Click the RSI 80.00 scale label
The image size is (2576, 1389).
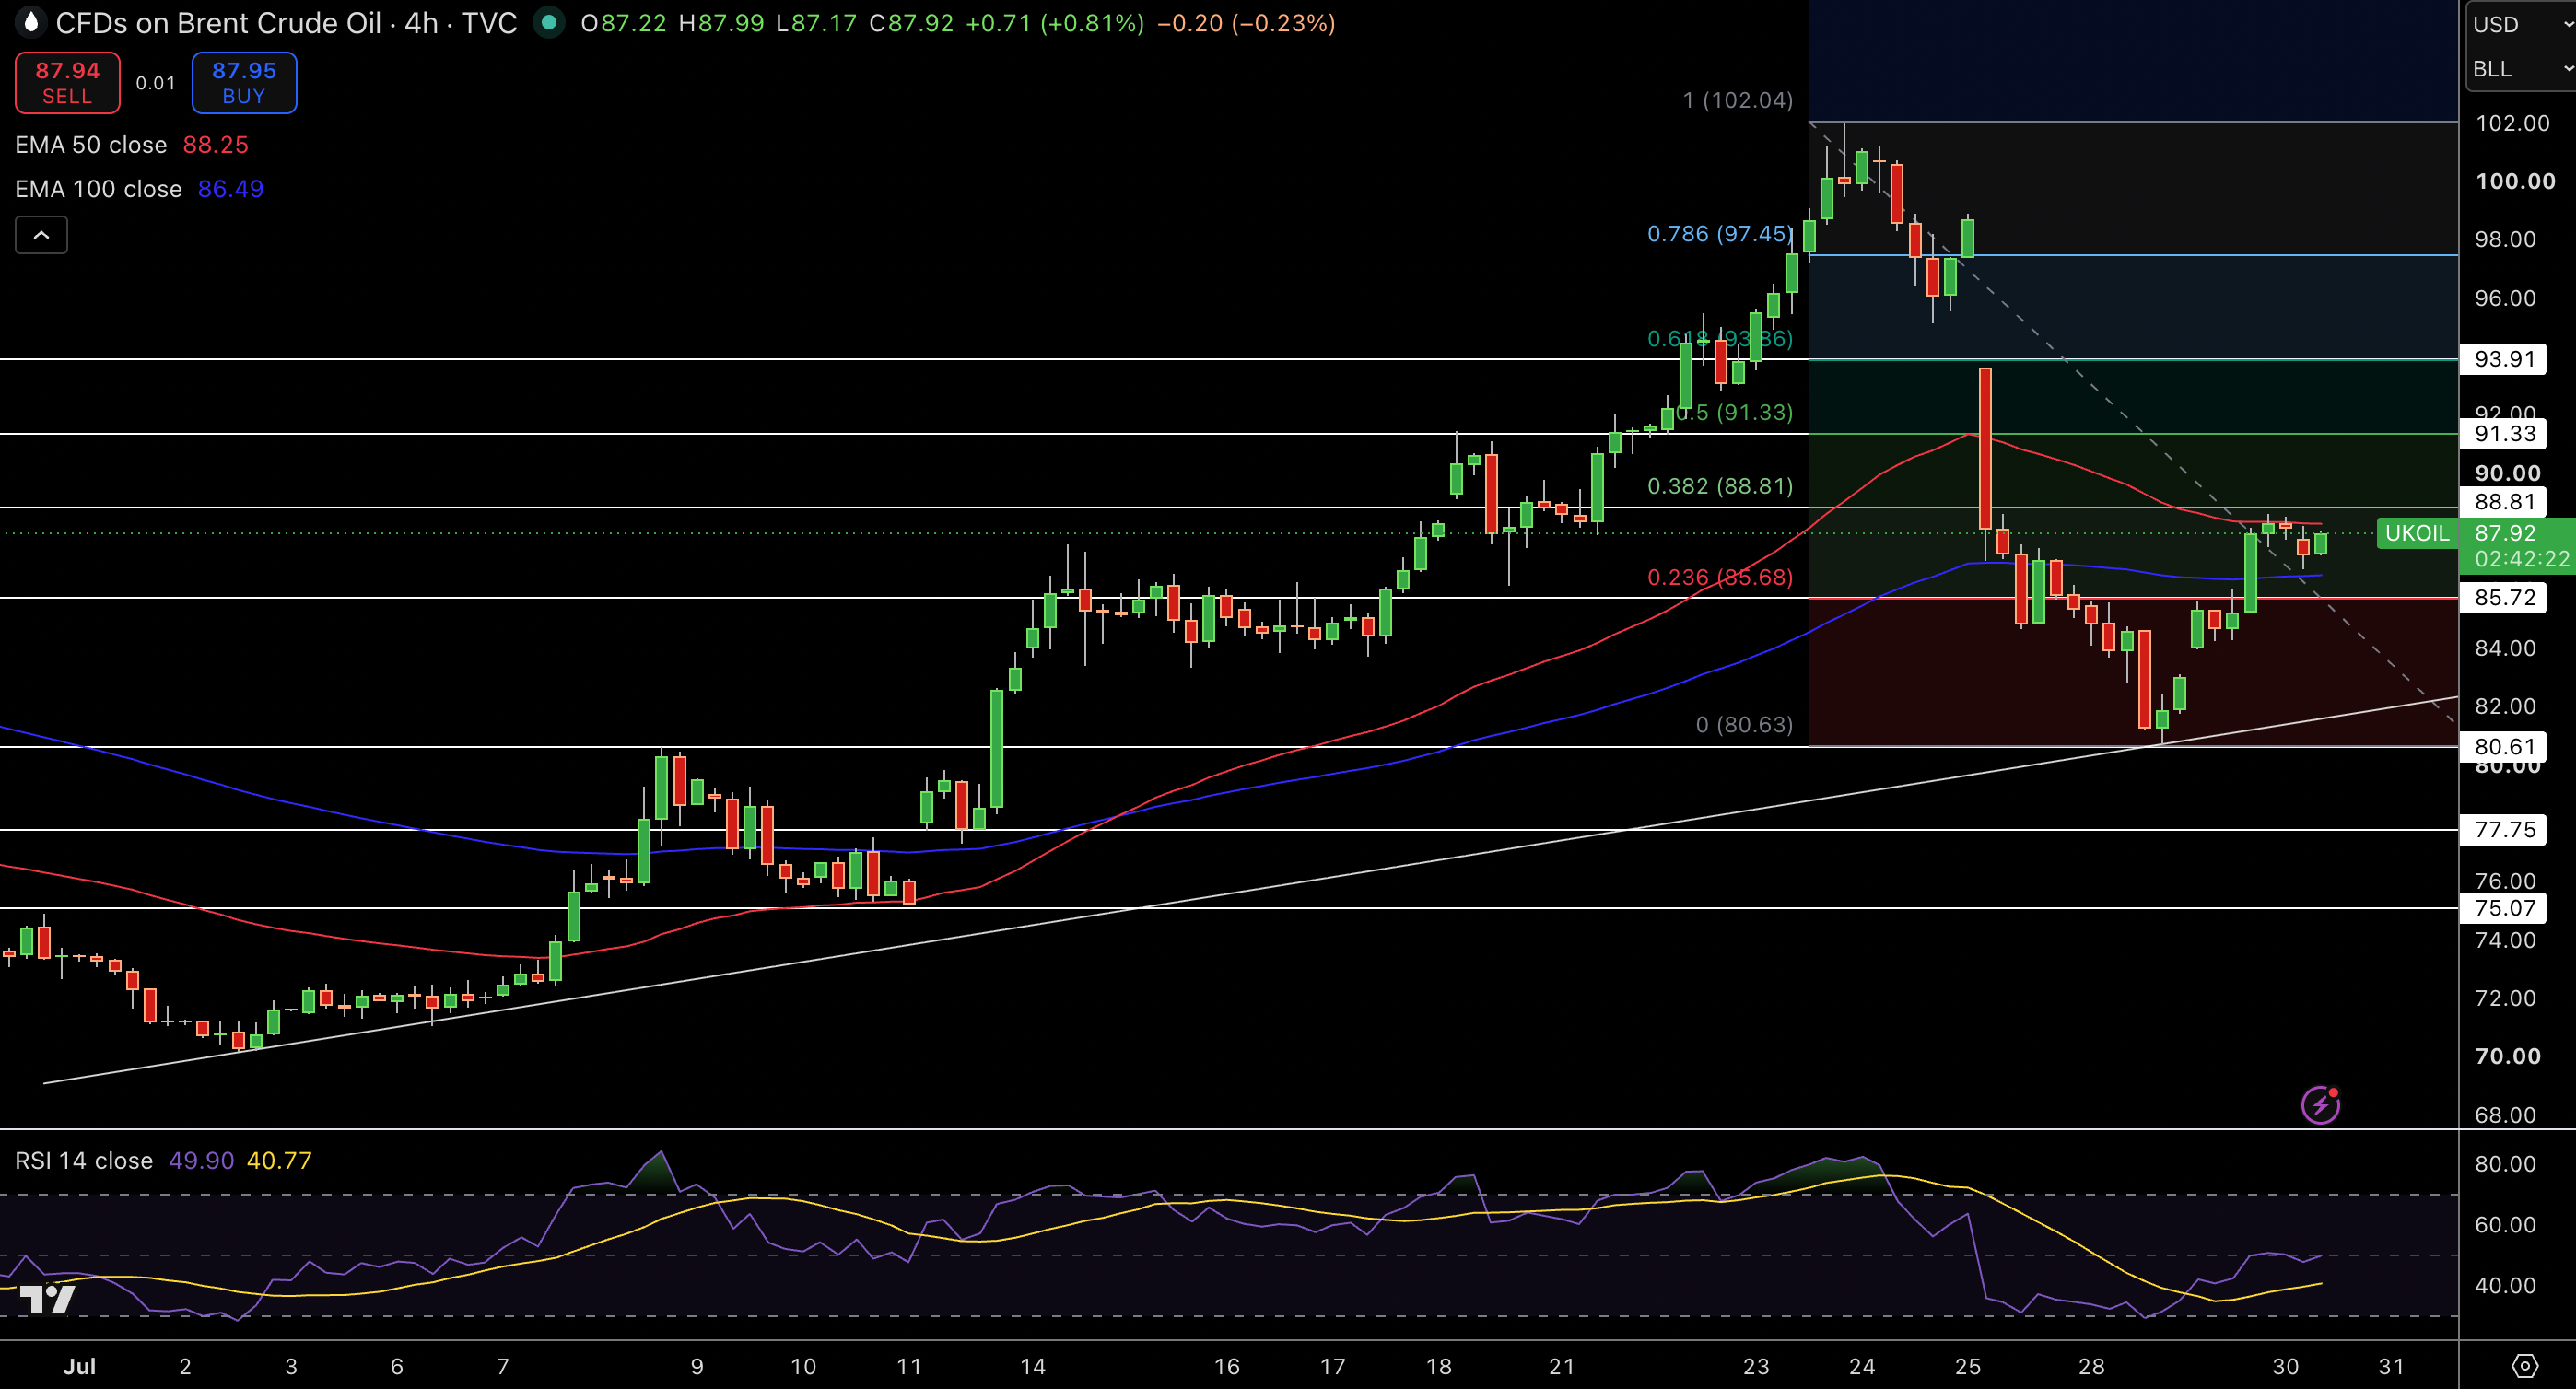click(2505, 1164)
